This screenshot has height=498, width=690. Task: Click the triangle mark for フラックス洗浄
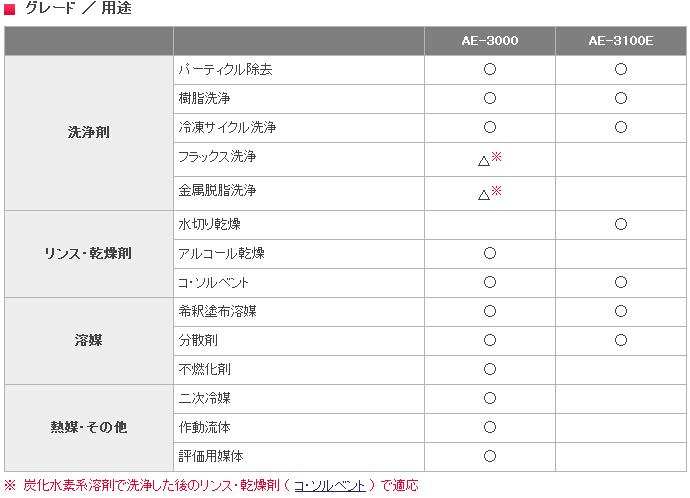pyautogui.click(x=484, y=160)
